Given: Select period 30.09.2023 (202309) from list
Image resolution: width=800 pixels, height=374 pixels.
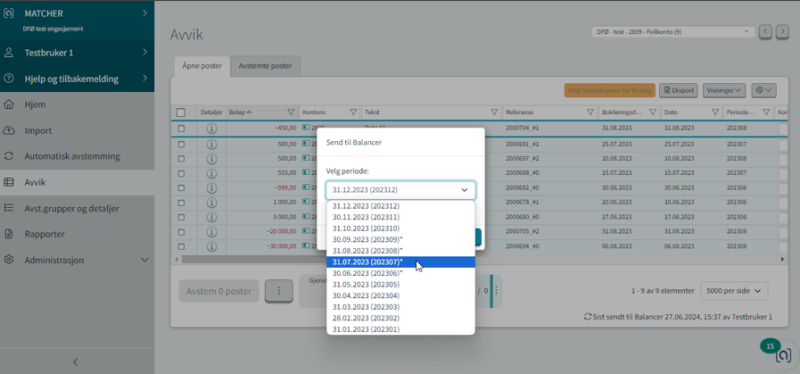Looking at the screenshot, I should [401, 240].
